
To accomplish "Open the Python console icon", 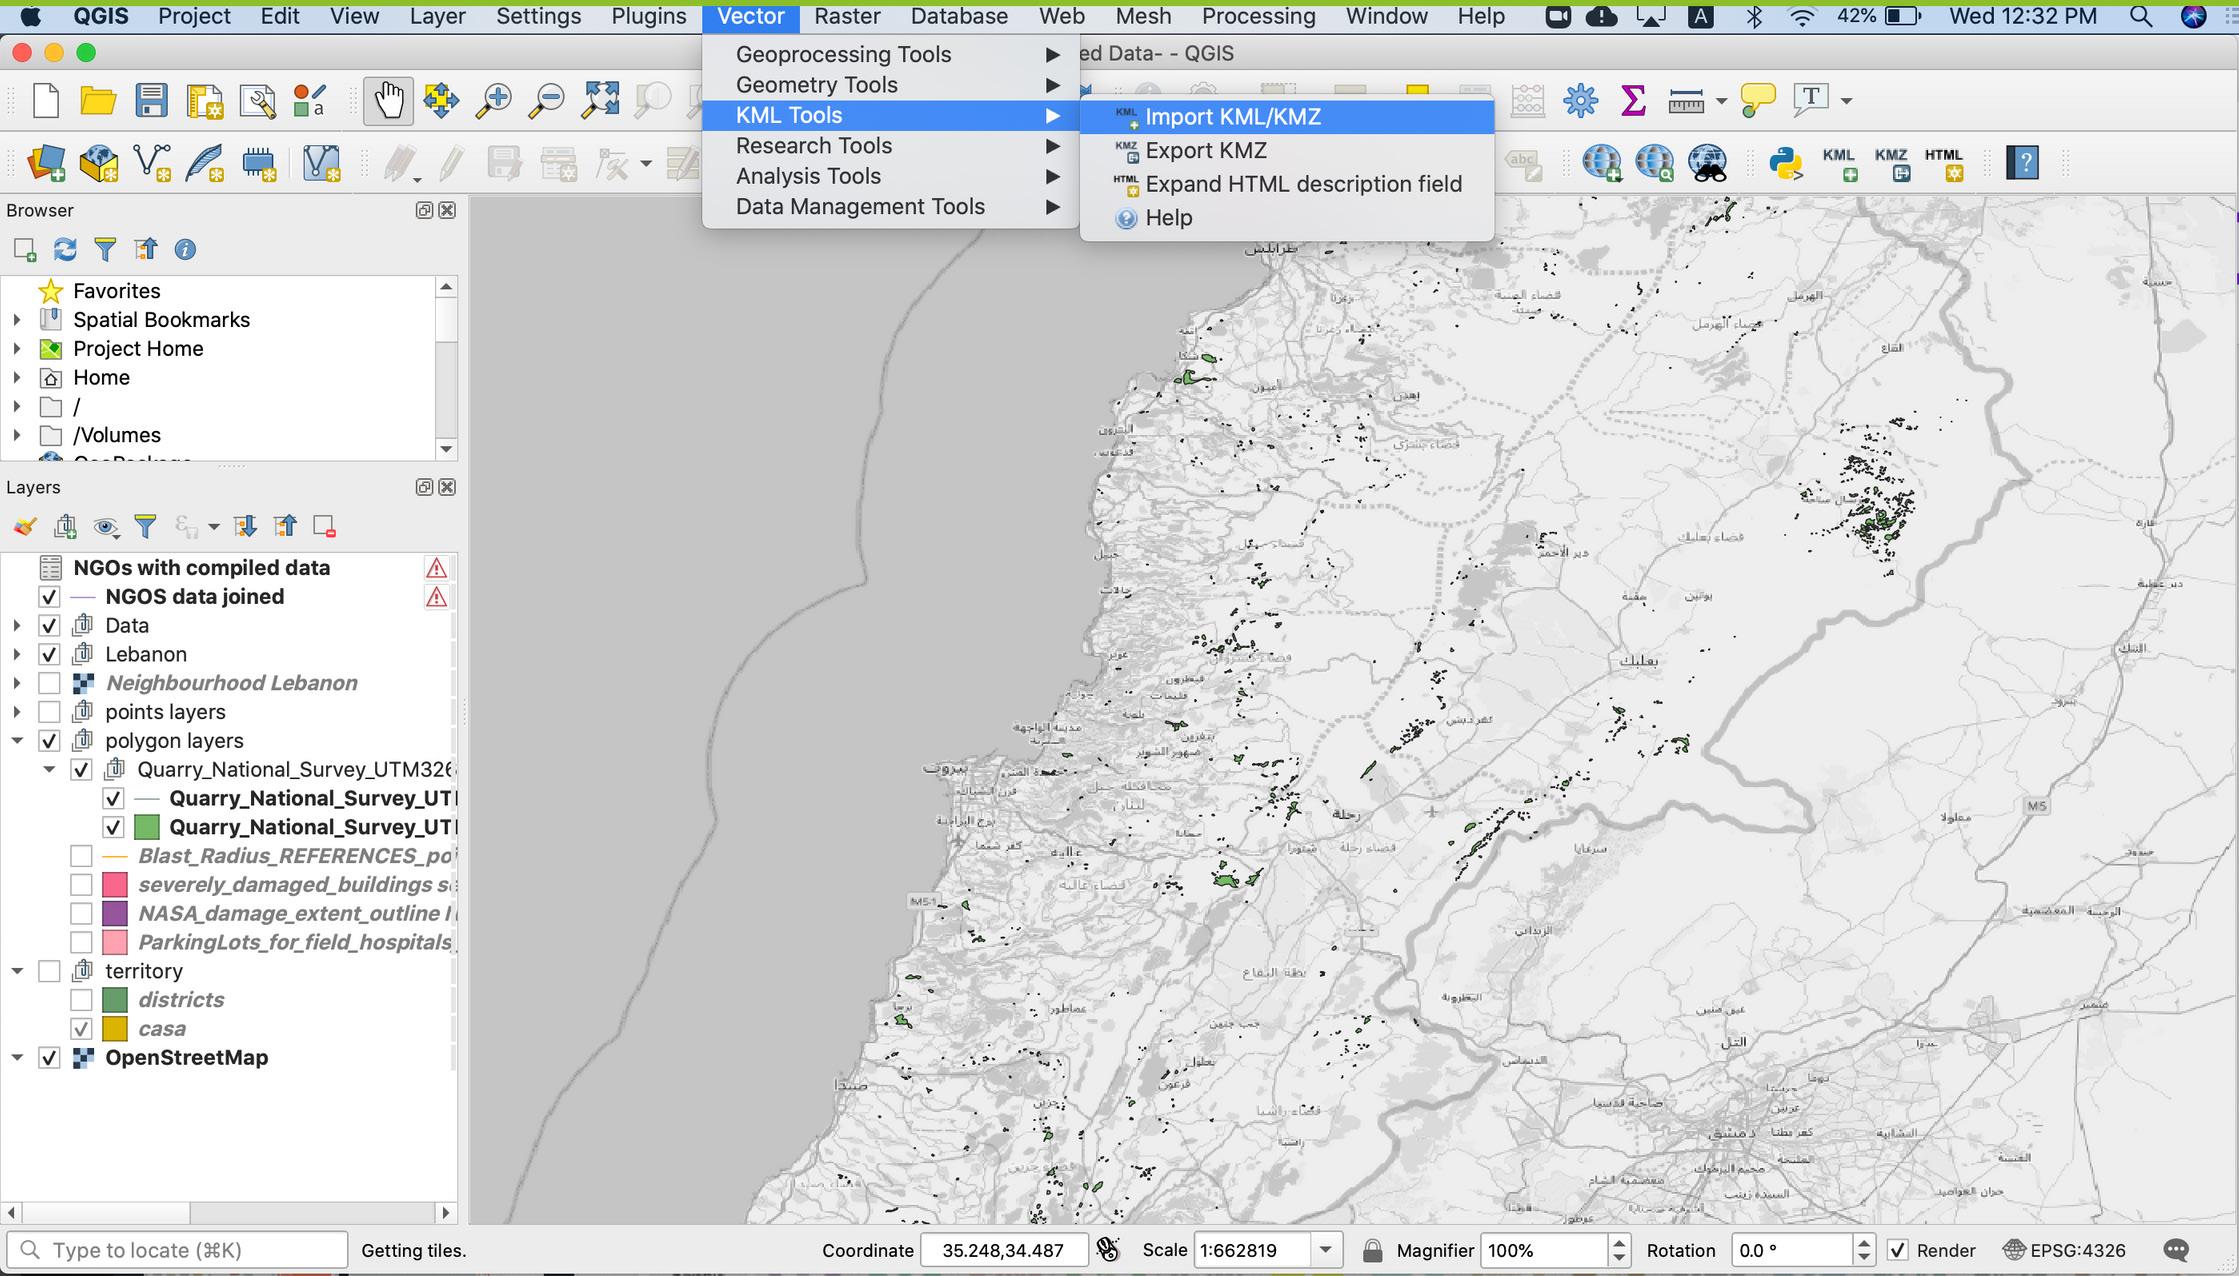I will [x=1785, y=163].
